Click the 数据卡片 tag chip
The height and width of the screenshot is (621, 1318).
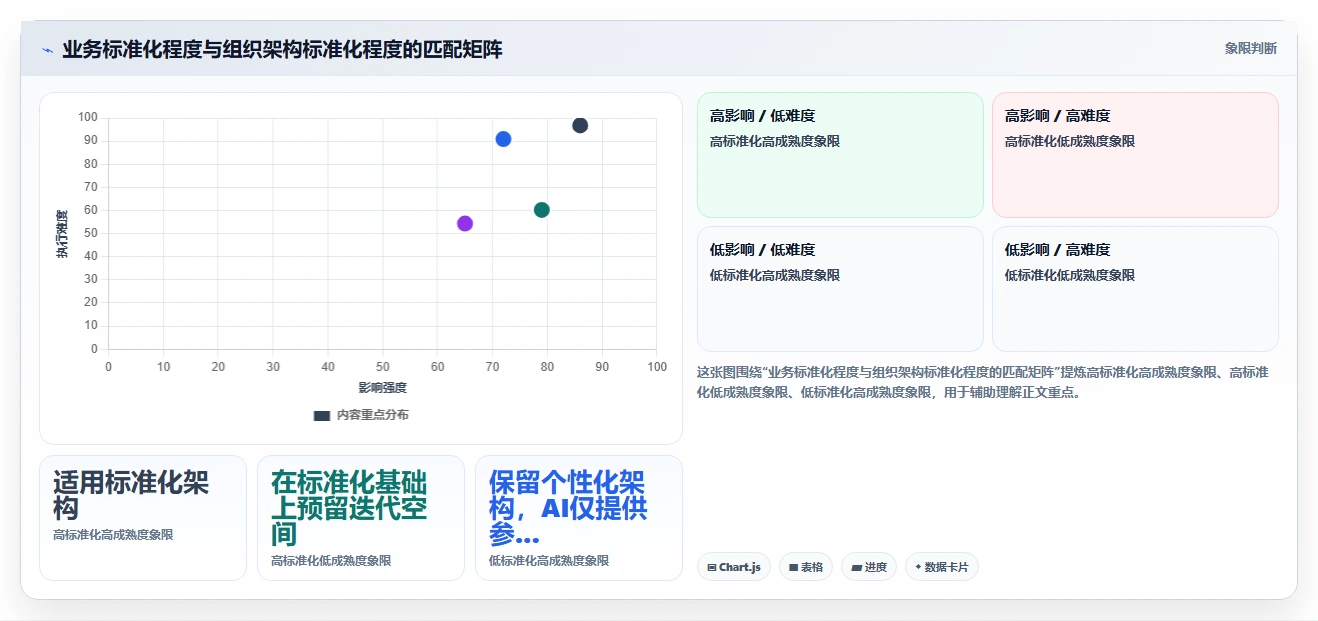point(942,567)
